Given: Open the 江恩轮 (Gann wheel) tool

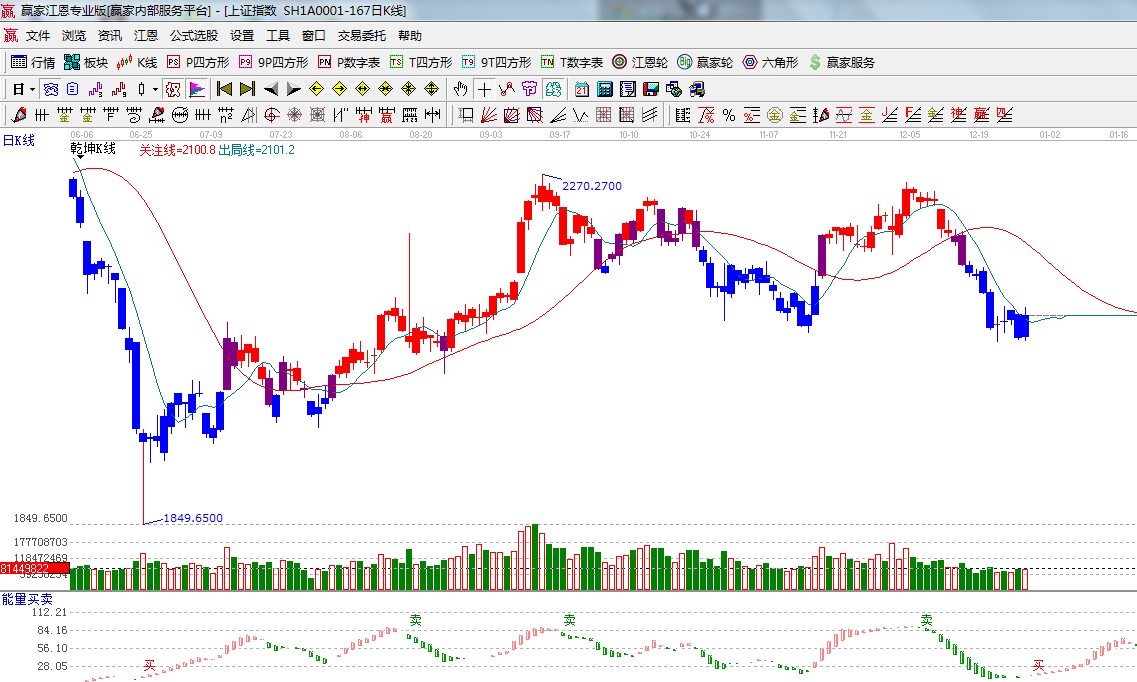Looking at the screenshot, I should (x=640, y=62).
